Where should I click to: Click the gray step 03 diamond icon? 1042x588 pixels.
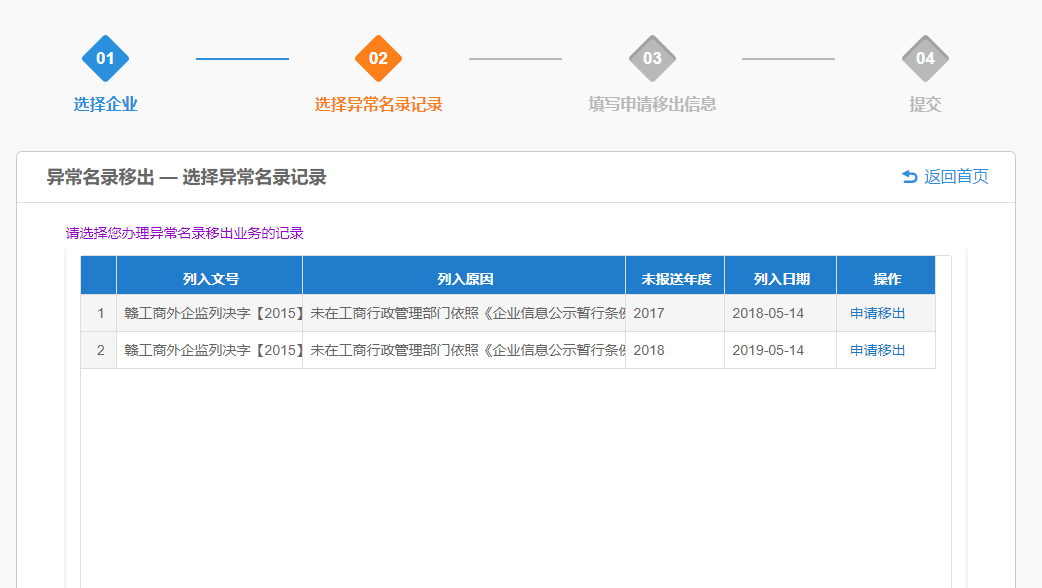(x=652, y=58)
